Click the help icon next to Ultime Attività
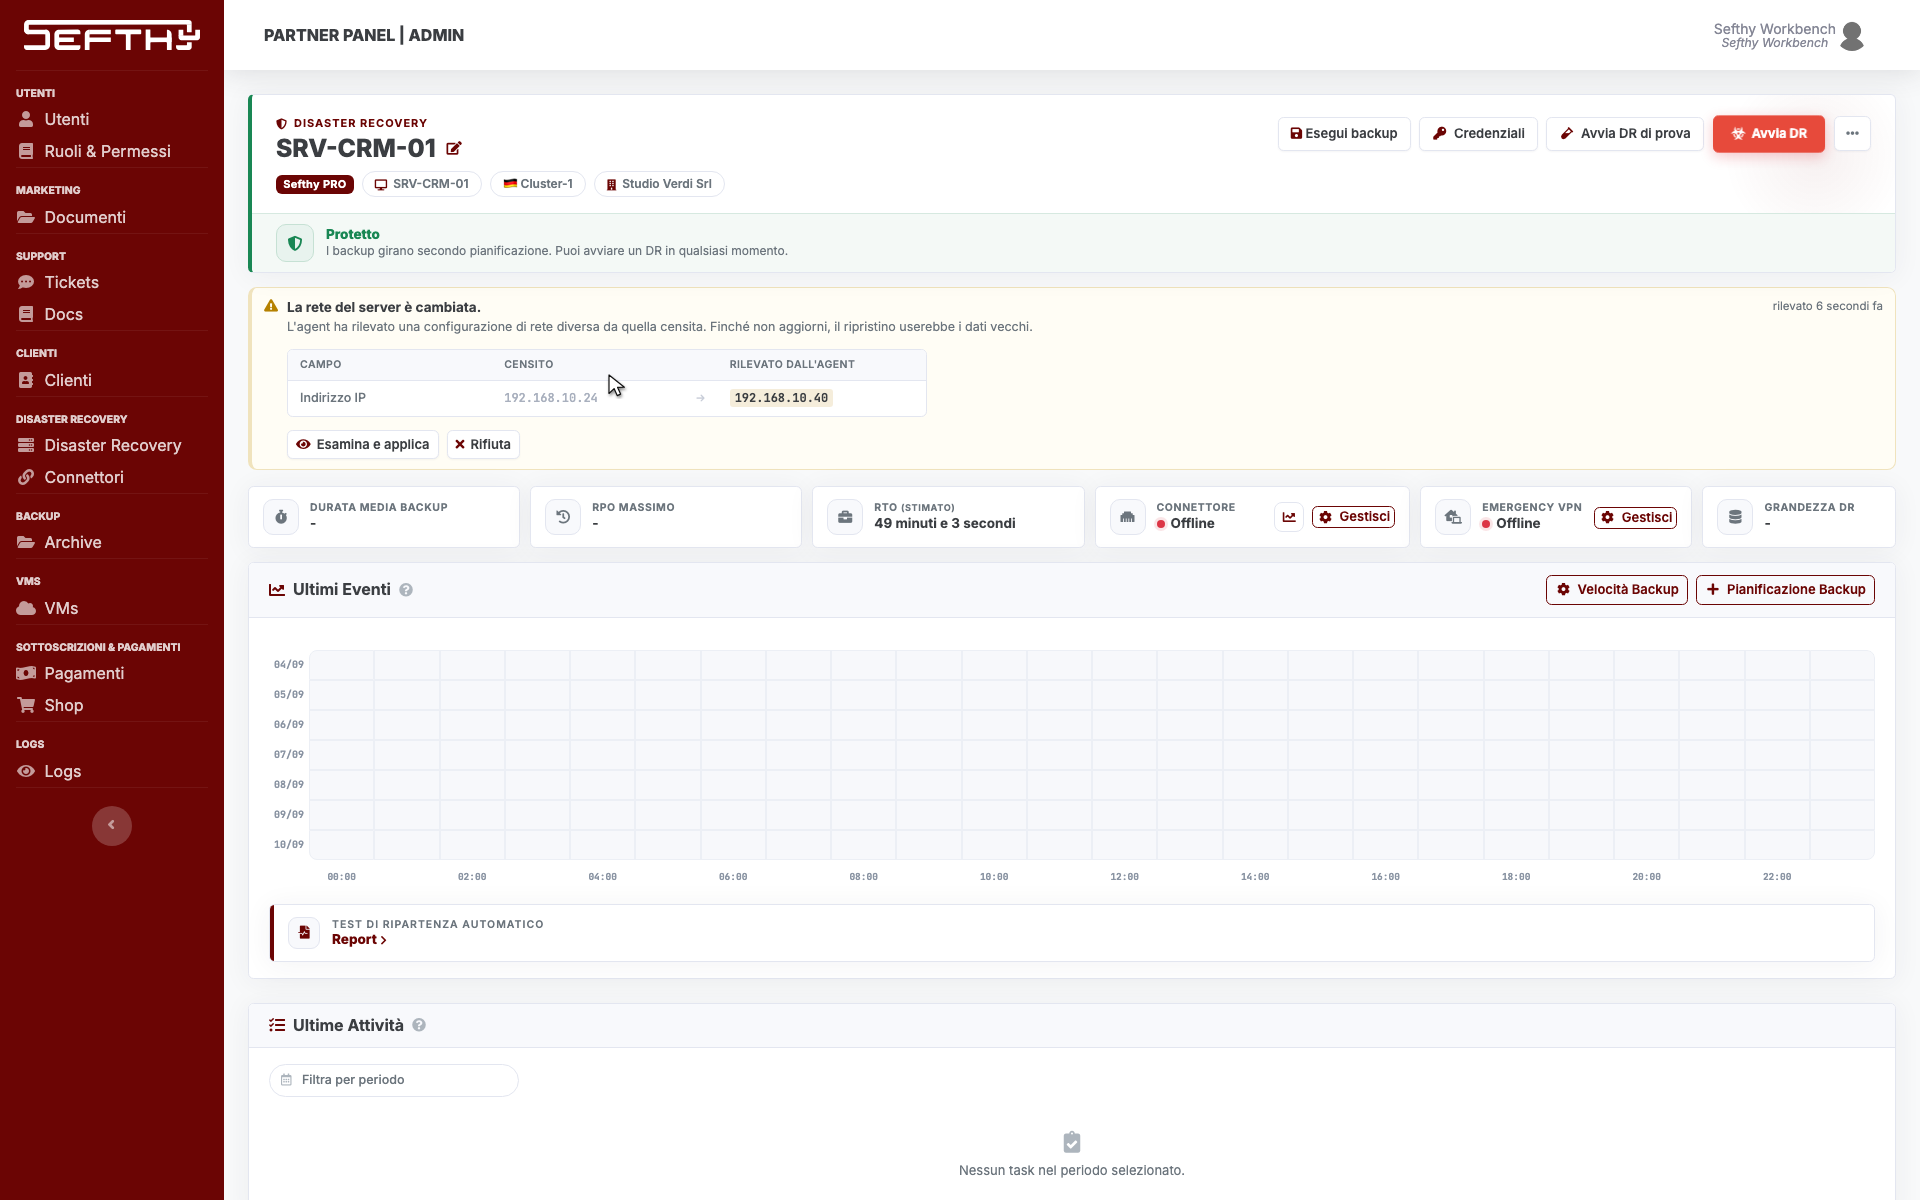Viewport: 1920px width, 1200px height. tap(419, 1025)
